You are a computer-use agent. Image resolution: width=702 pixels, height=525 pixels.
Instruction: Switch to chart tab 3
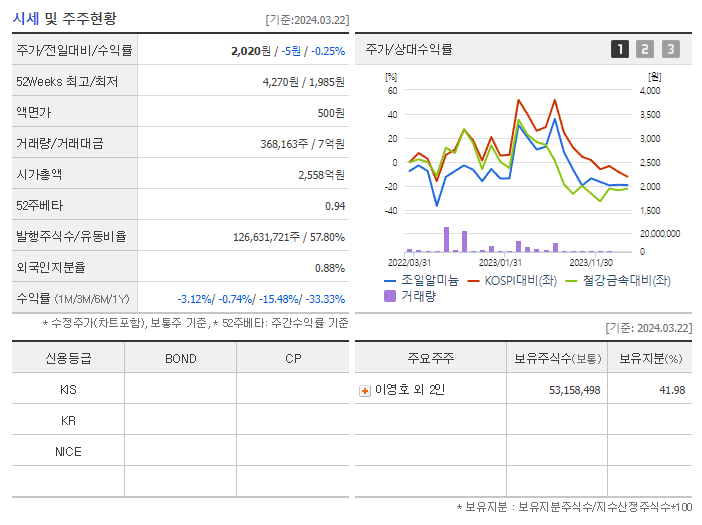[x=671, y=49]
